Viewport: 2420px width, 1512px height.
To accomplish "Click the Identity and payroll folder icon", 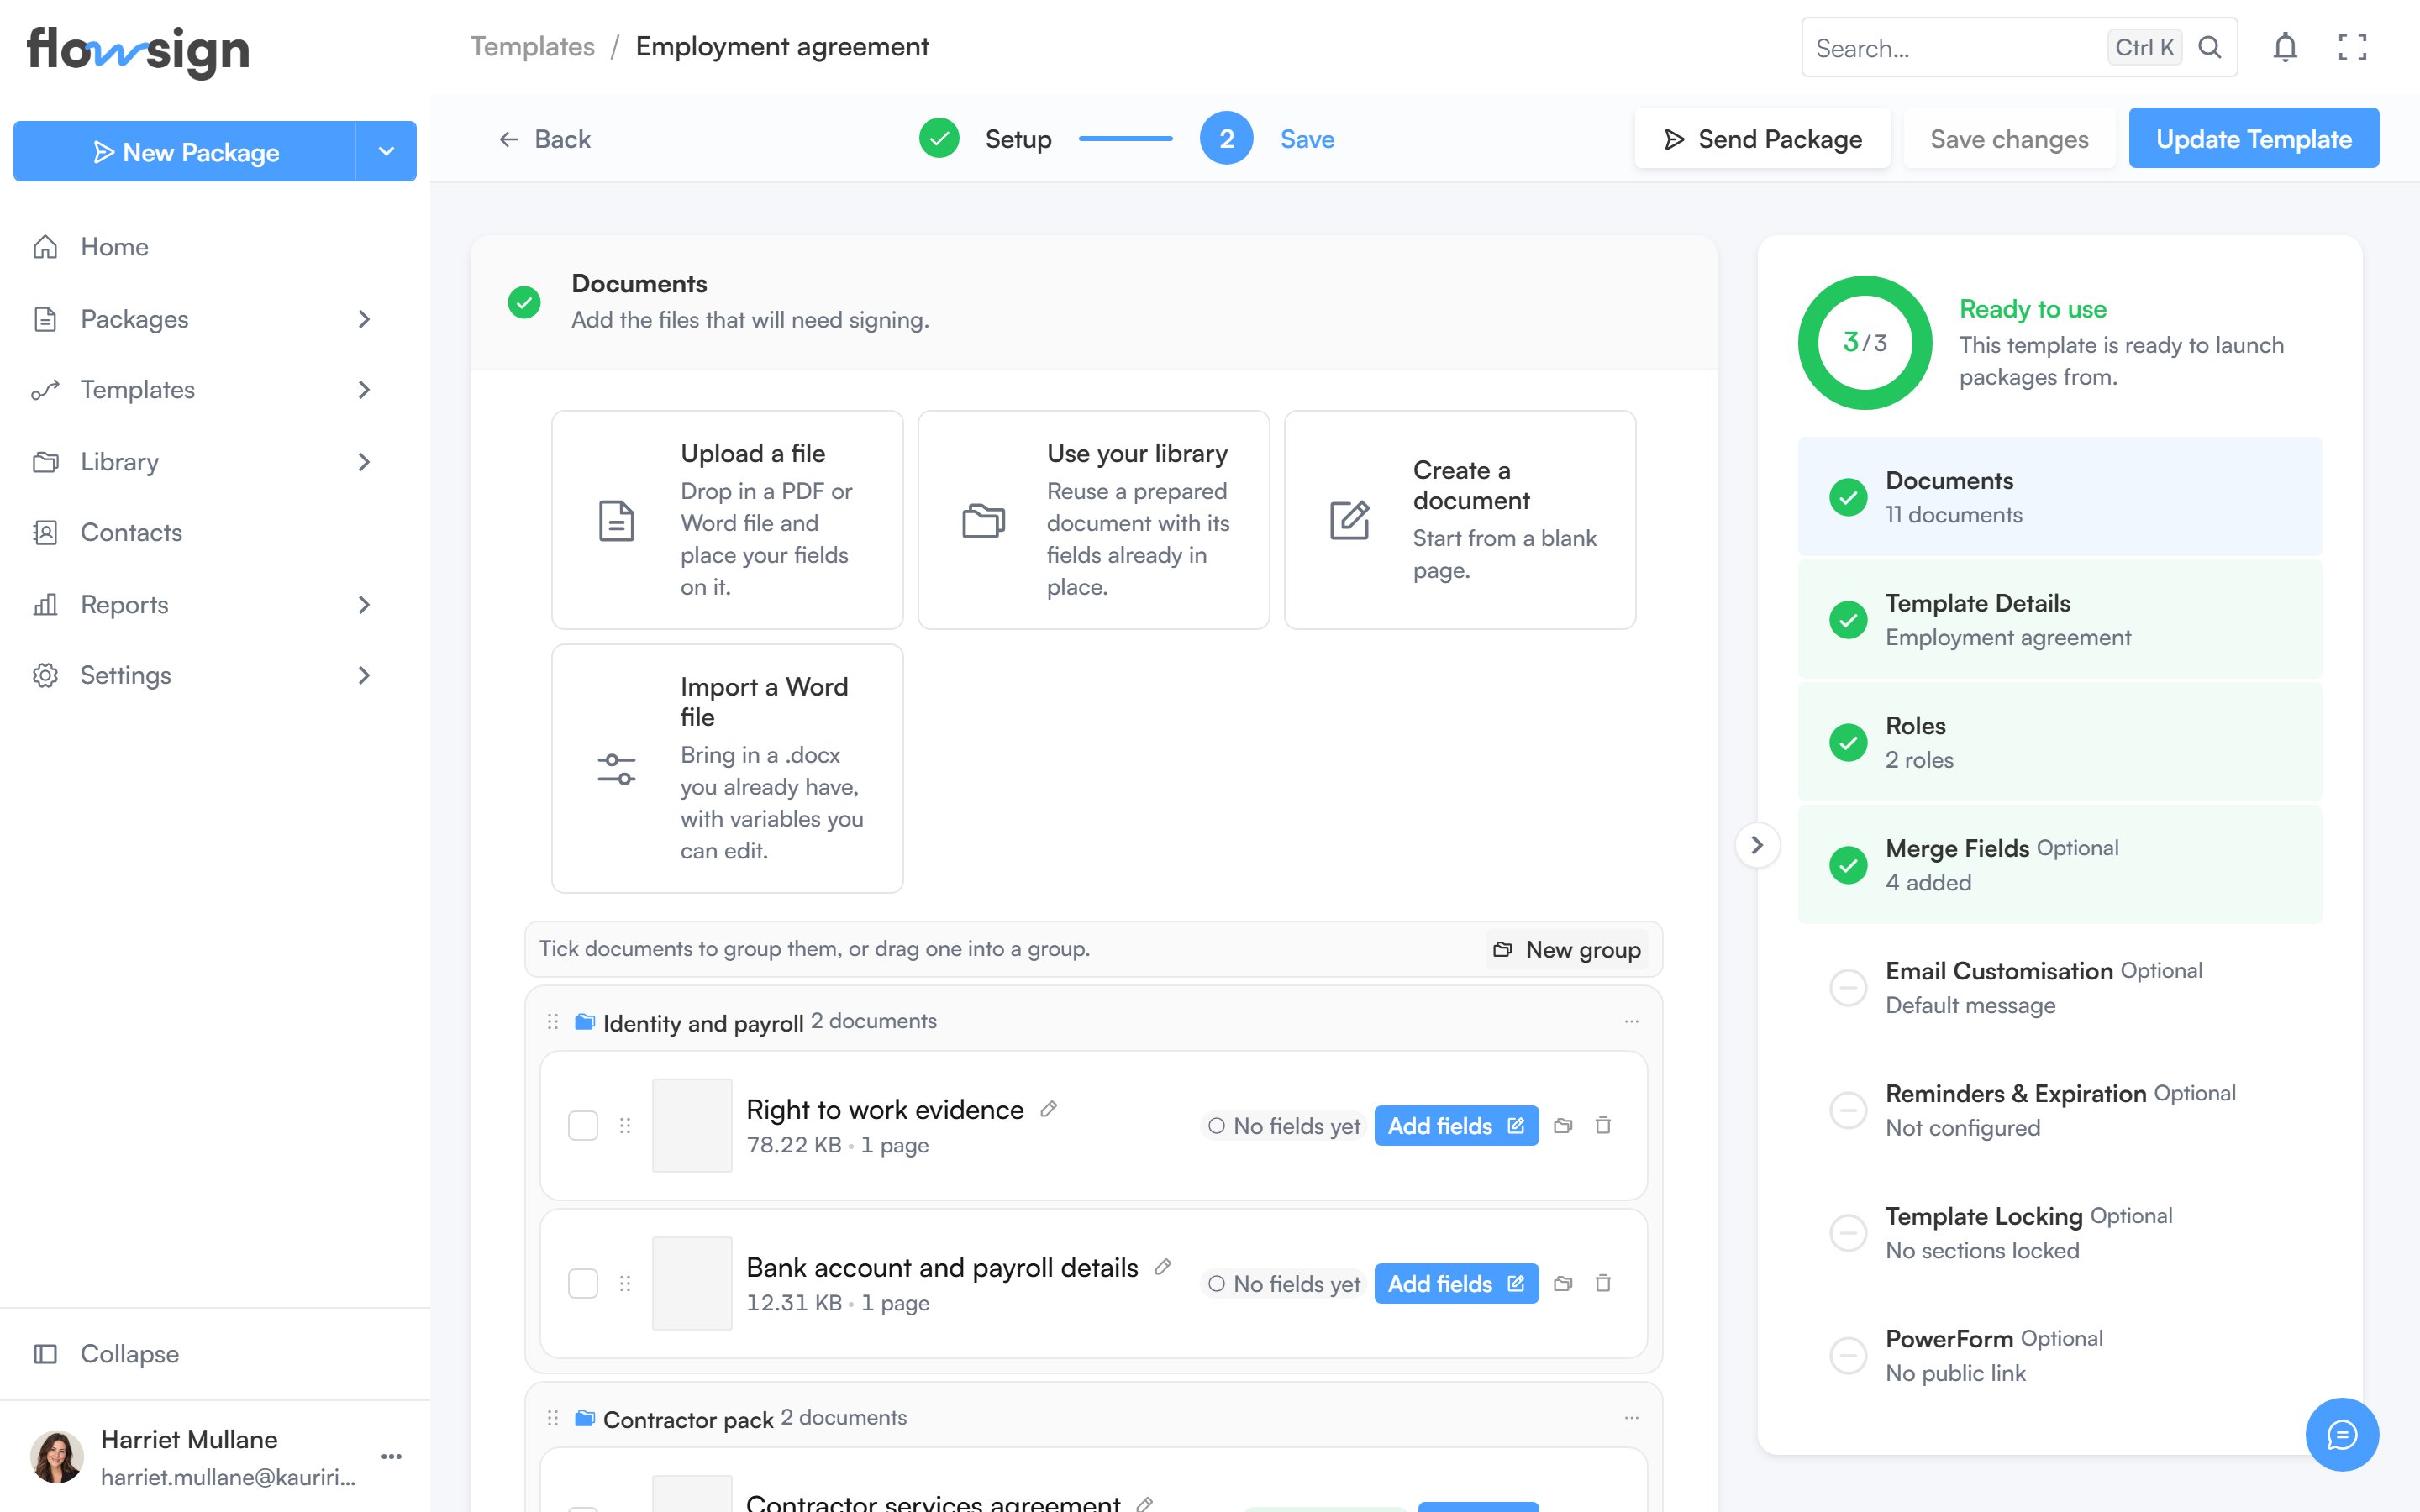I will 585,1021.
